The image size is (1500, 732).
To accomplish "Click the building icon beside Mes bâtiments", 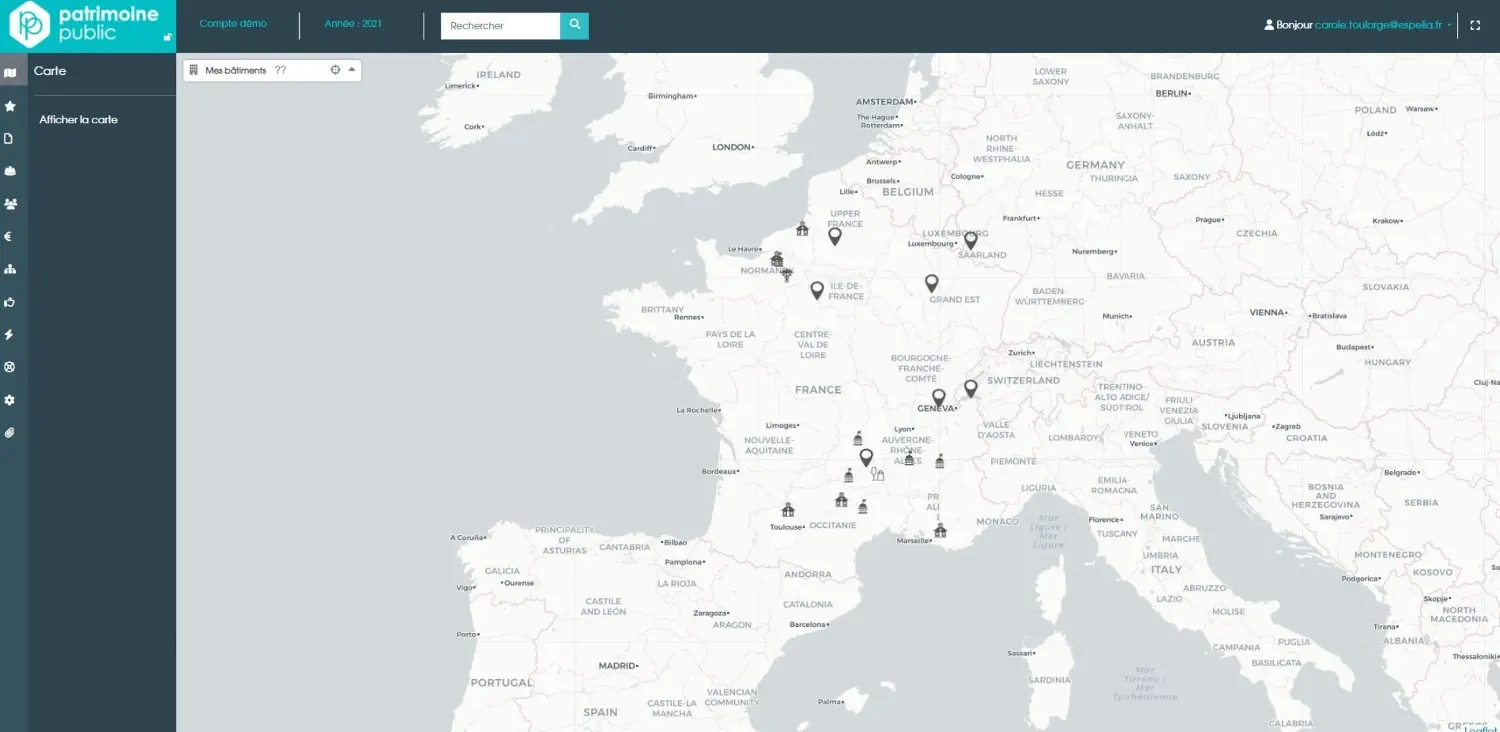I will (196, 69).
